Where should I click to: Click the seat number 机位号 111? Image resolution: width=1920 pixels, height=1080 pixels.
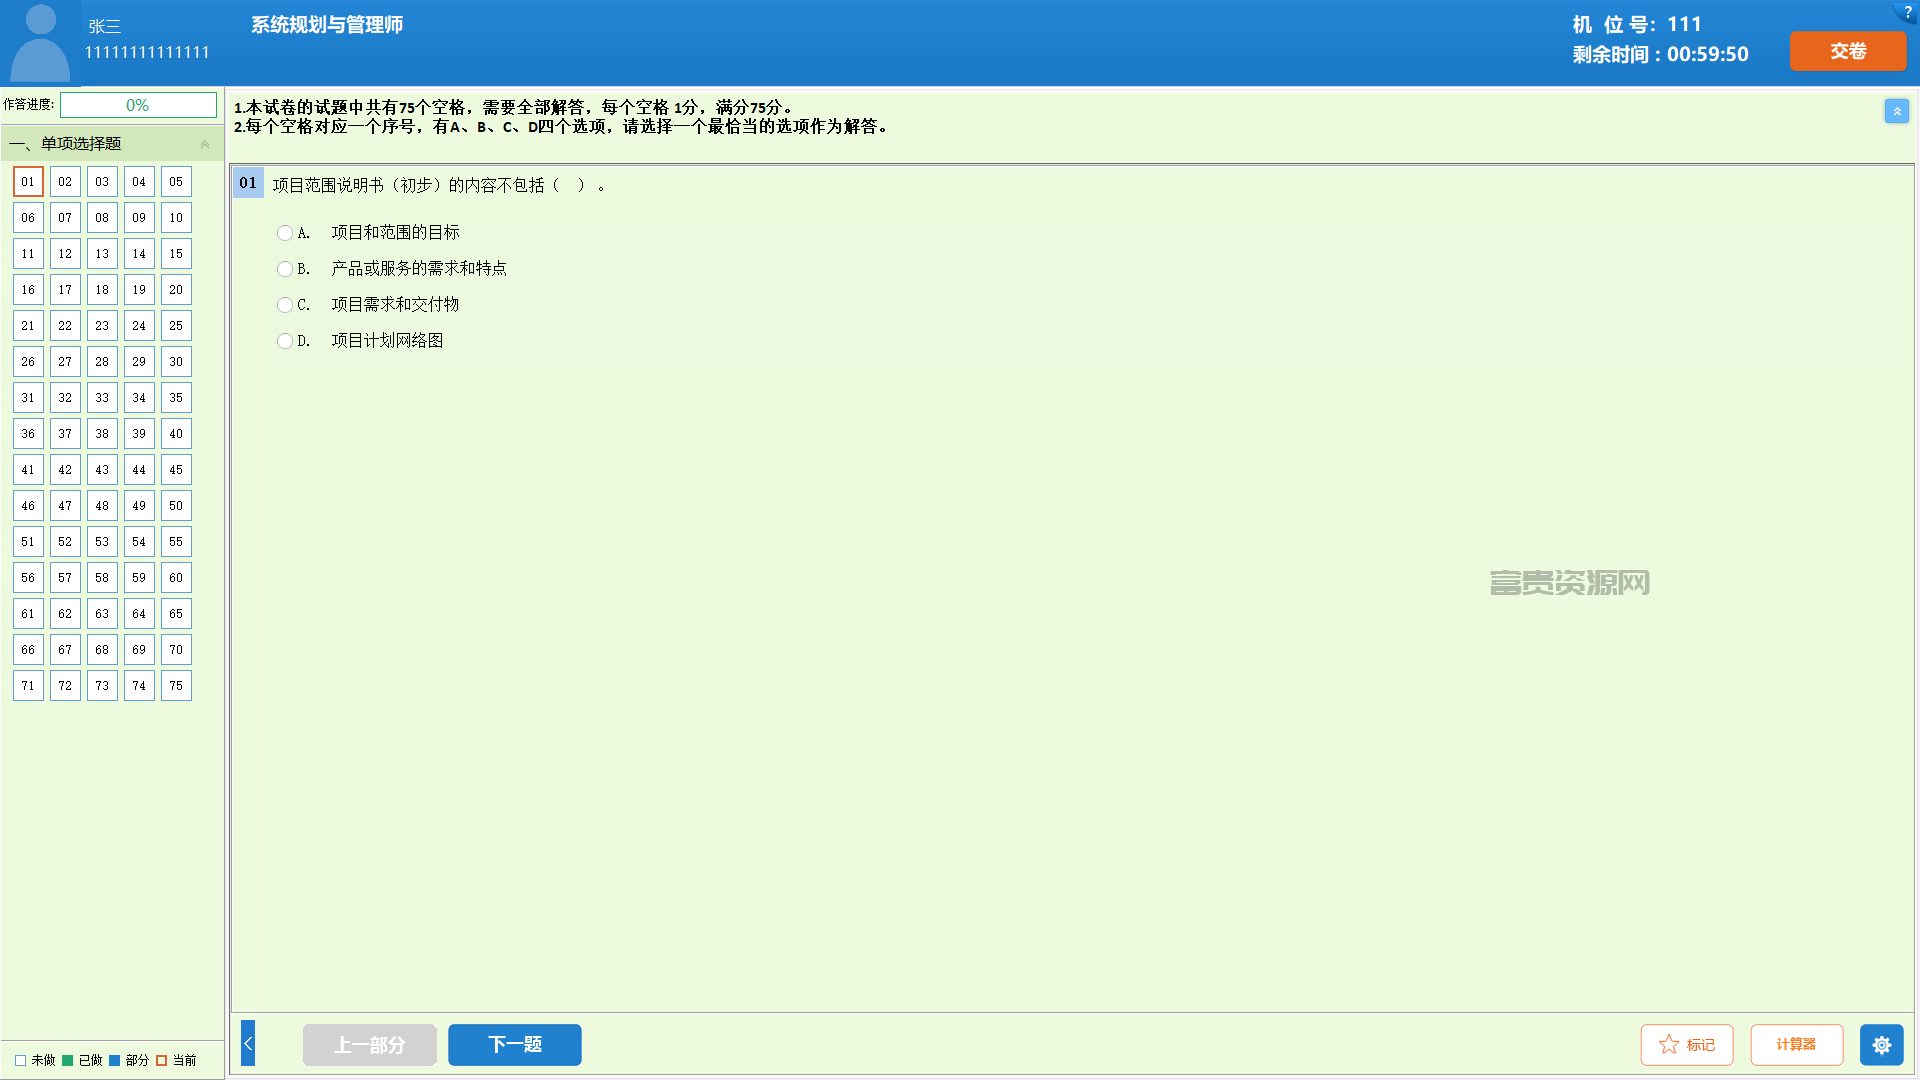pyautogui.click(x=1637, y=24)
